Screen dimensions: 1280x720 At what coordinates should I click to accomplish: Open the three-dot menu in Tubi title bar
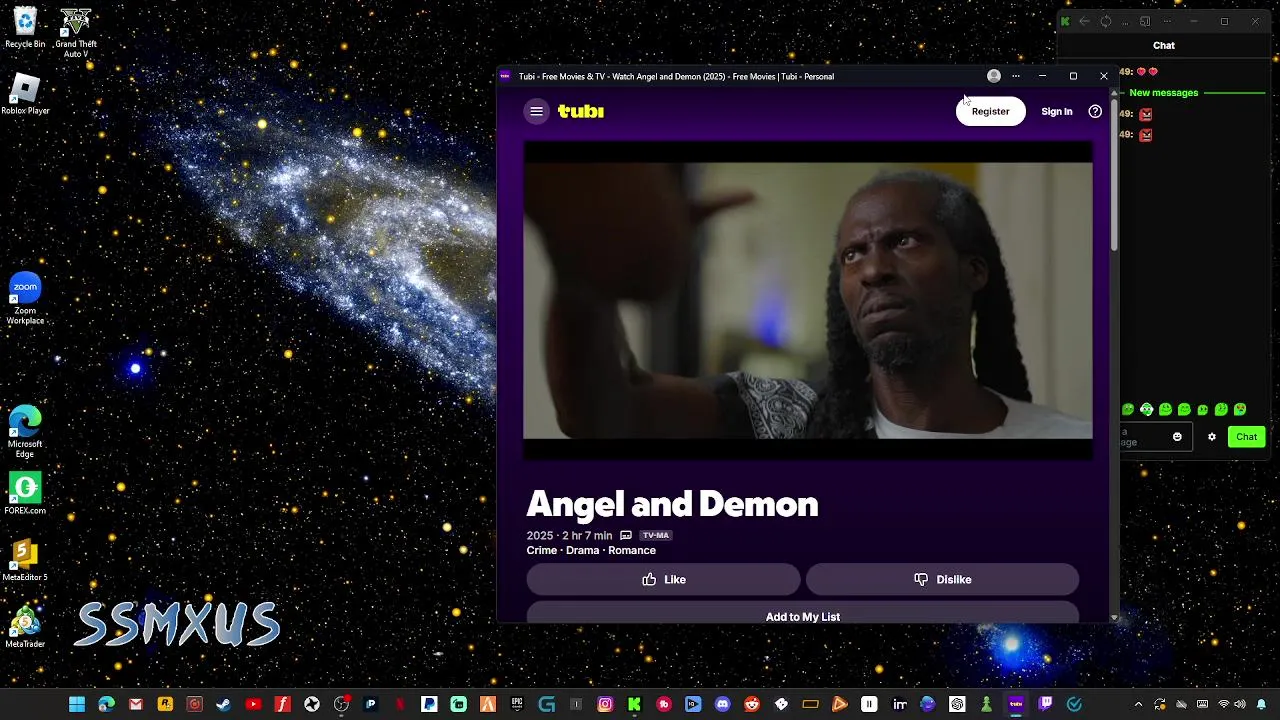click(x=1016, y=76)
